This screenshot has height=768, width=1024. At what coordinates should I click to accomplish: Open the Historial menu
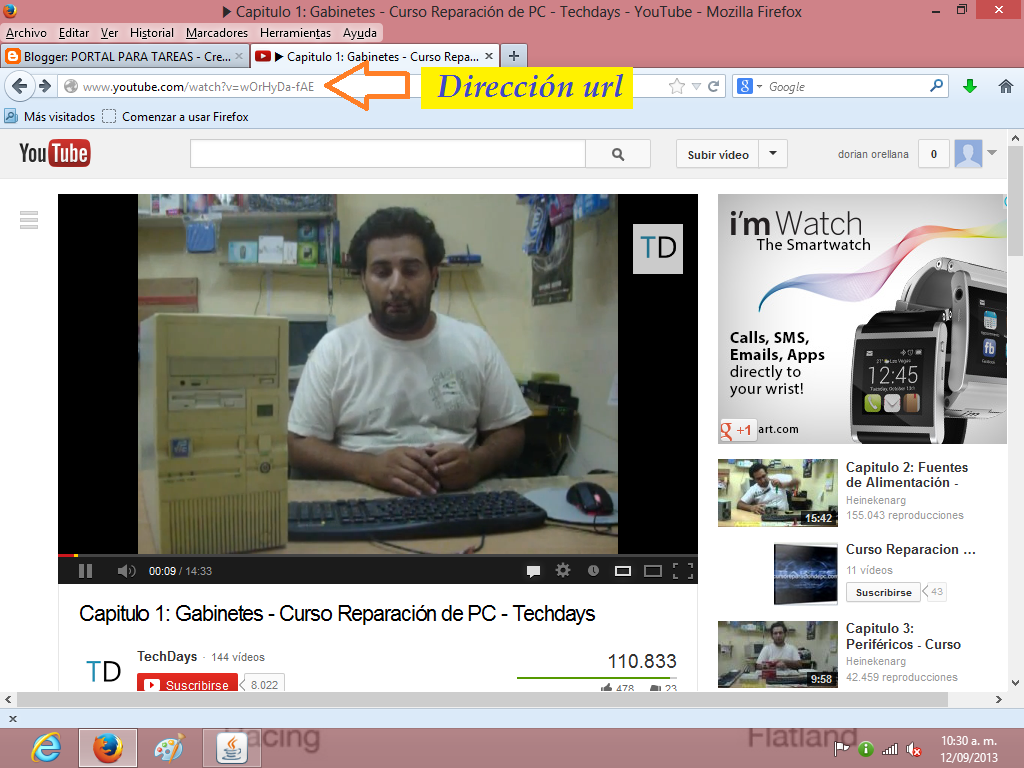(x=152, y=33)
